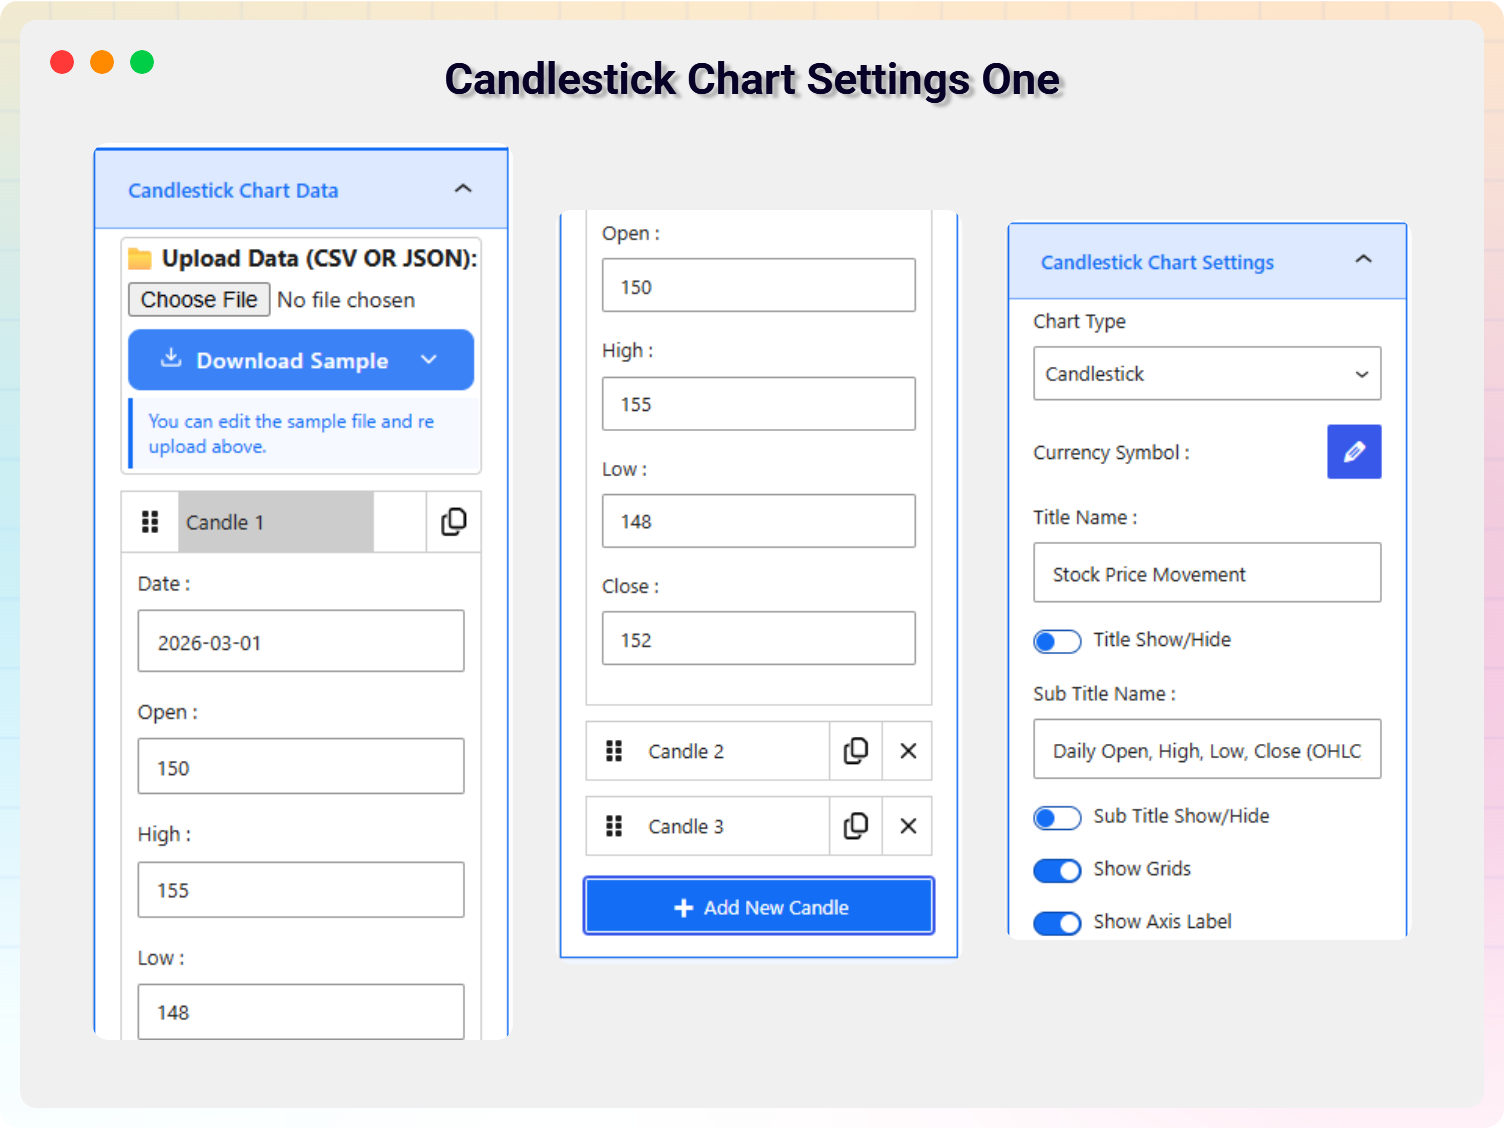The width and height of the screenshot is (1504, 1128).
Task: Click the Add New Candle button
Action: pyautogui.click(x=759, y=906)
